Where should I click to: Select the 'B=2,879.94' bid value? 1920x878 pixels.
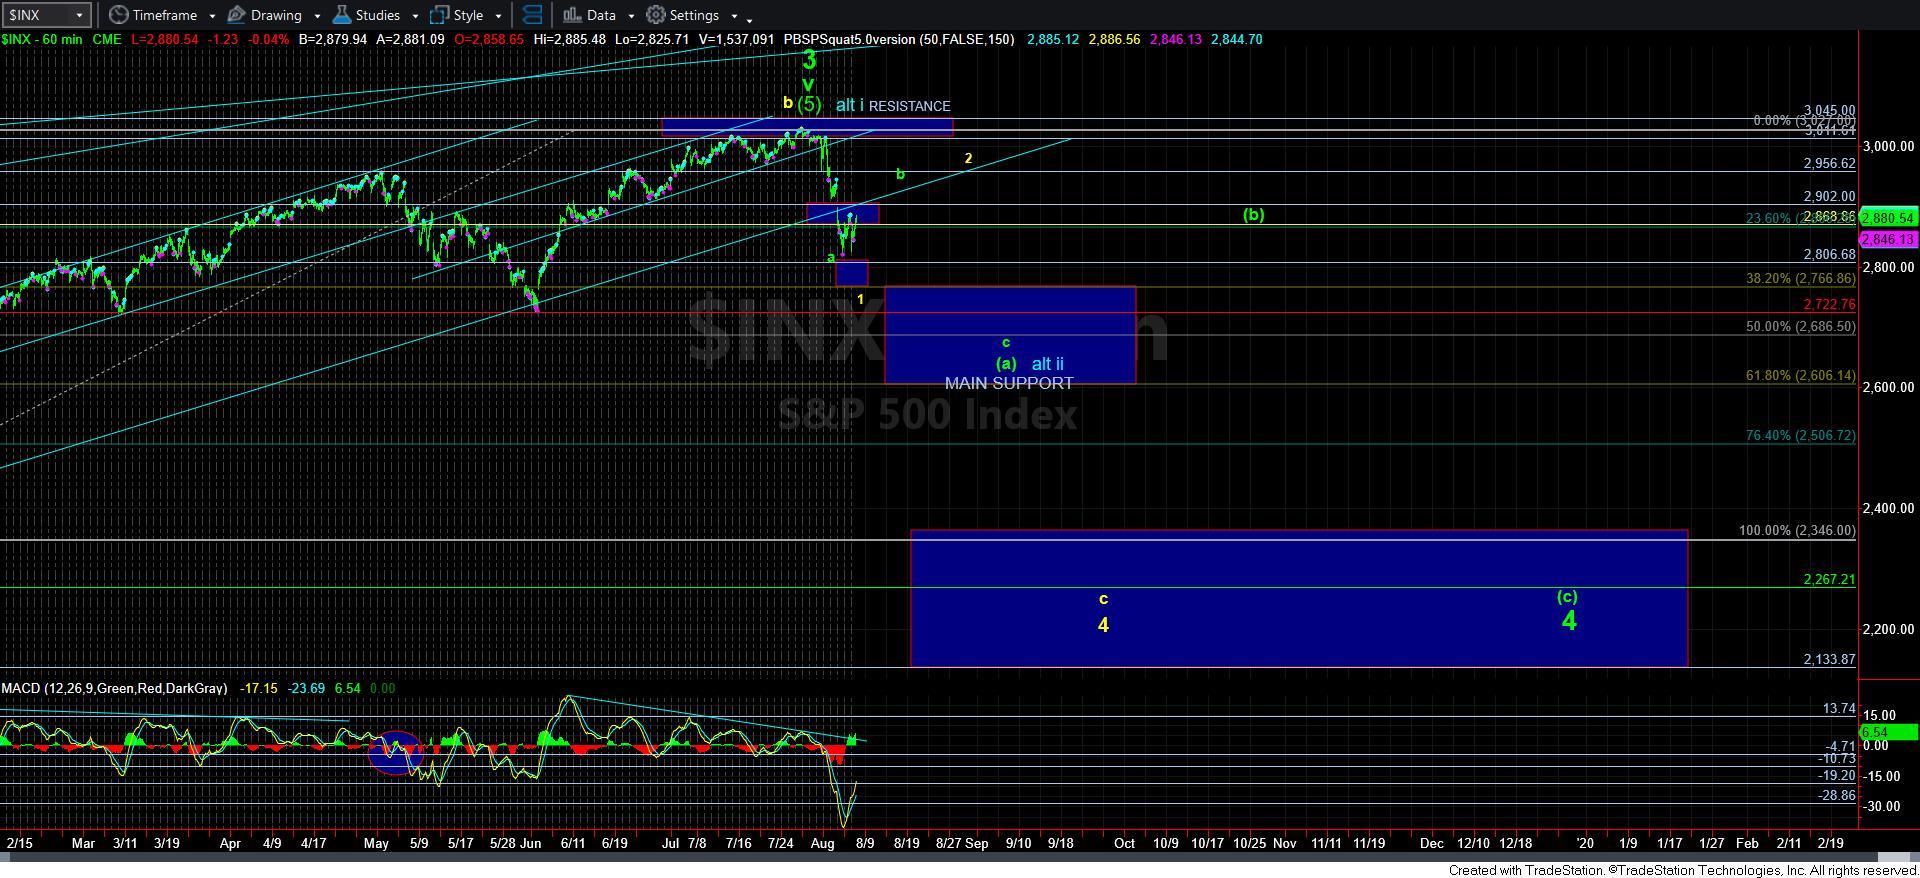[333, 39]
